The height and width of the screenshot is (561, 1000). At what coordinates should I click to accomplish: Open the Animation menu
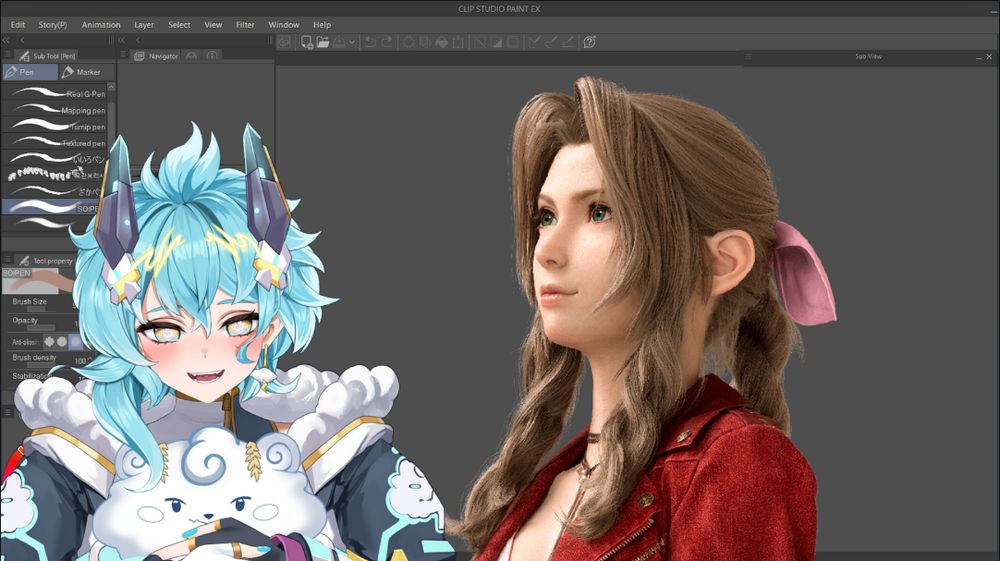coord(101,25)
